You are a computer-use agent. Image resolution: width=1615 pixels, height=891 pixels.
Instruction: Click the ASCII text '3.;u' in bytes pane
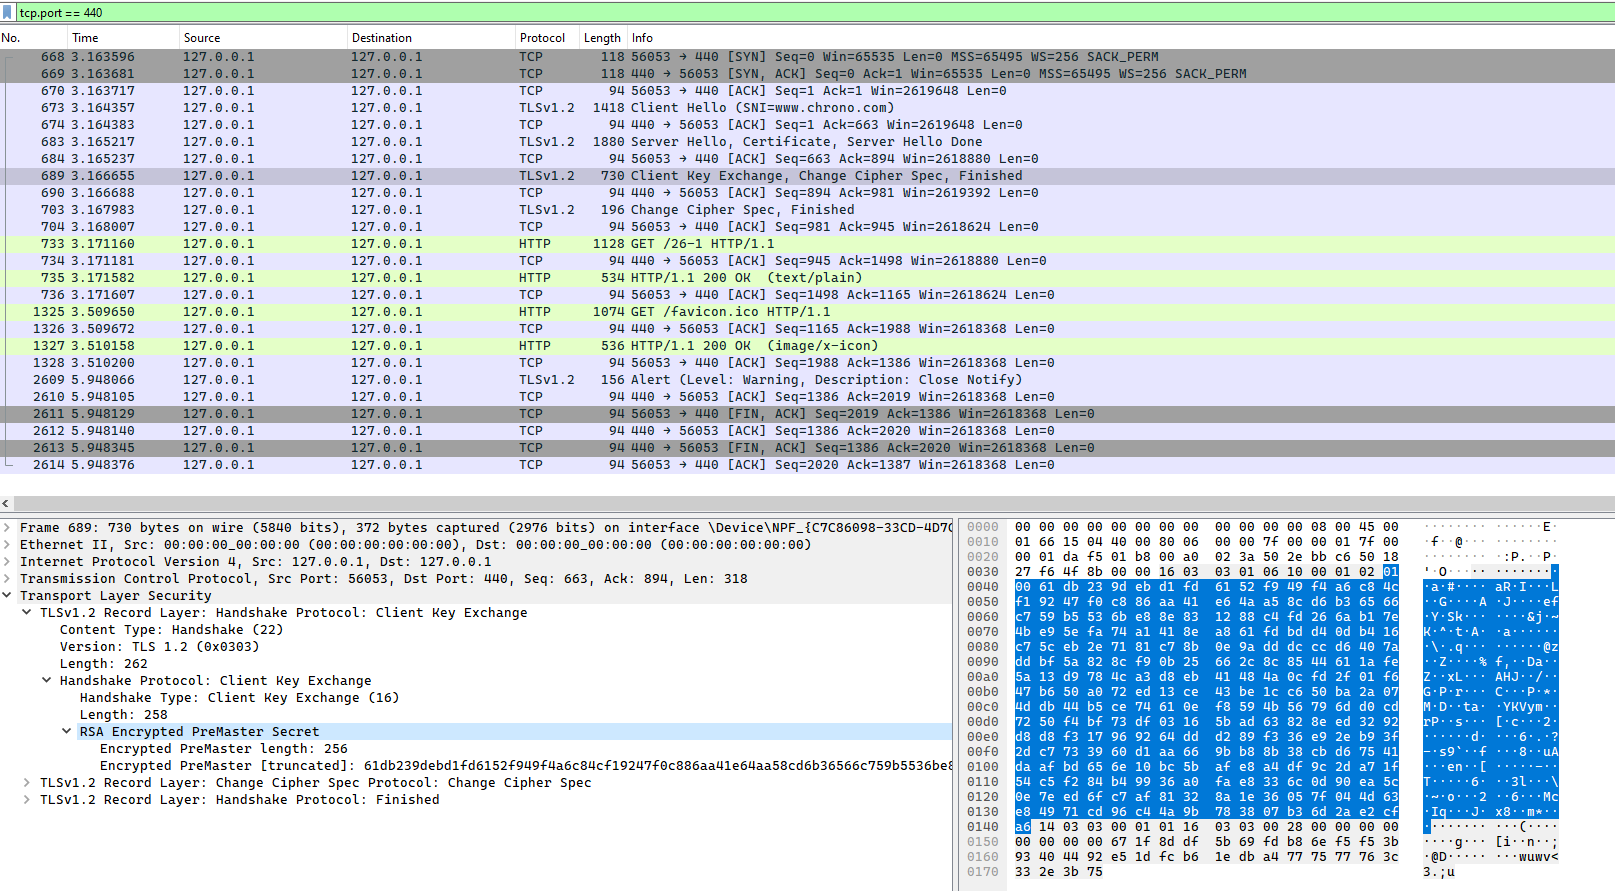coord(1439,872)
